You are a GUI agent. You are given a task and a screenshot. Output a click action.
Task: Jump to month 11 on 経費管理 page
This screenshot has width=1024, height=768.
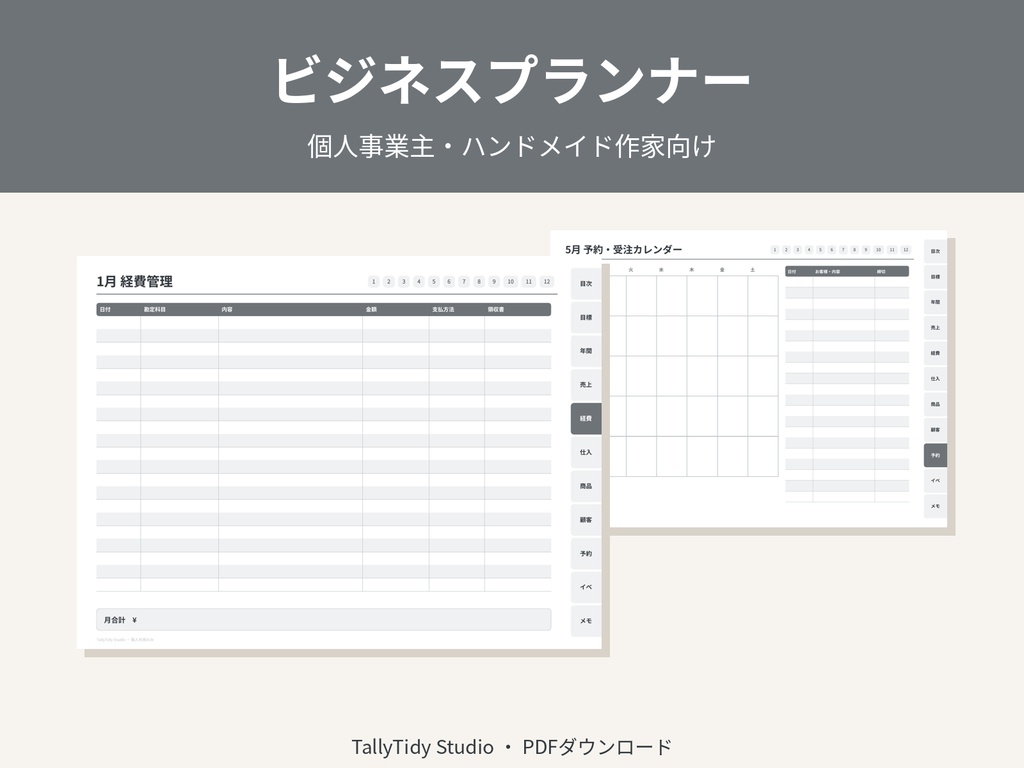click(529, 281)
